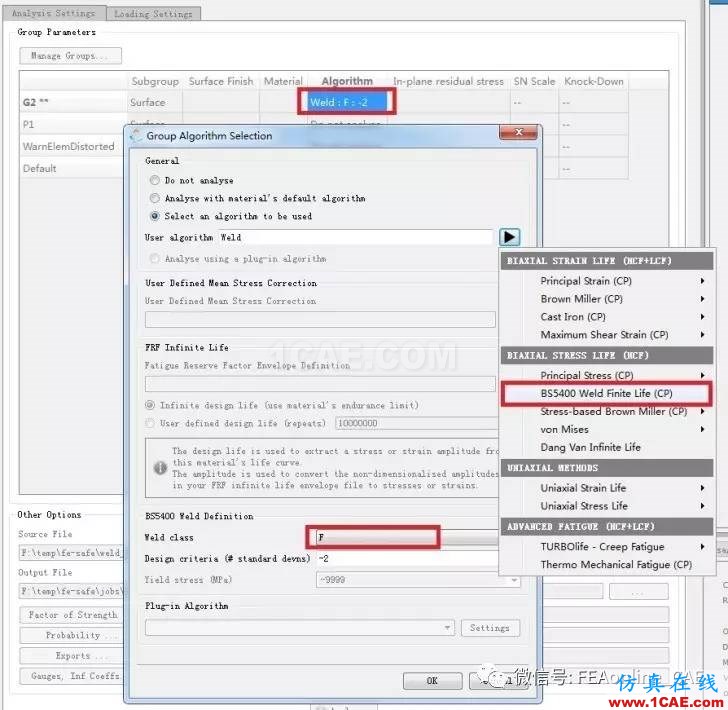This screenshot has width=728, height=710.
Task: Confirm the dialog with OK
Action: [x=432, y=680]
